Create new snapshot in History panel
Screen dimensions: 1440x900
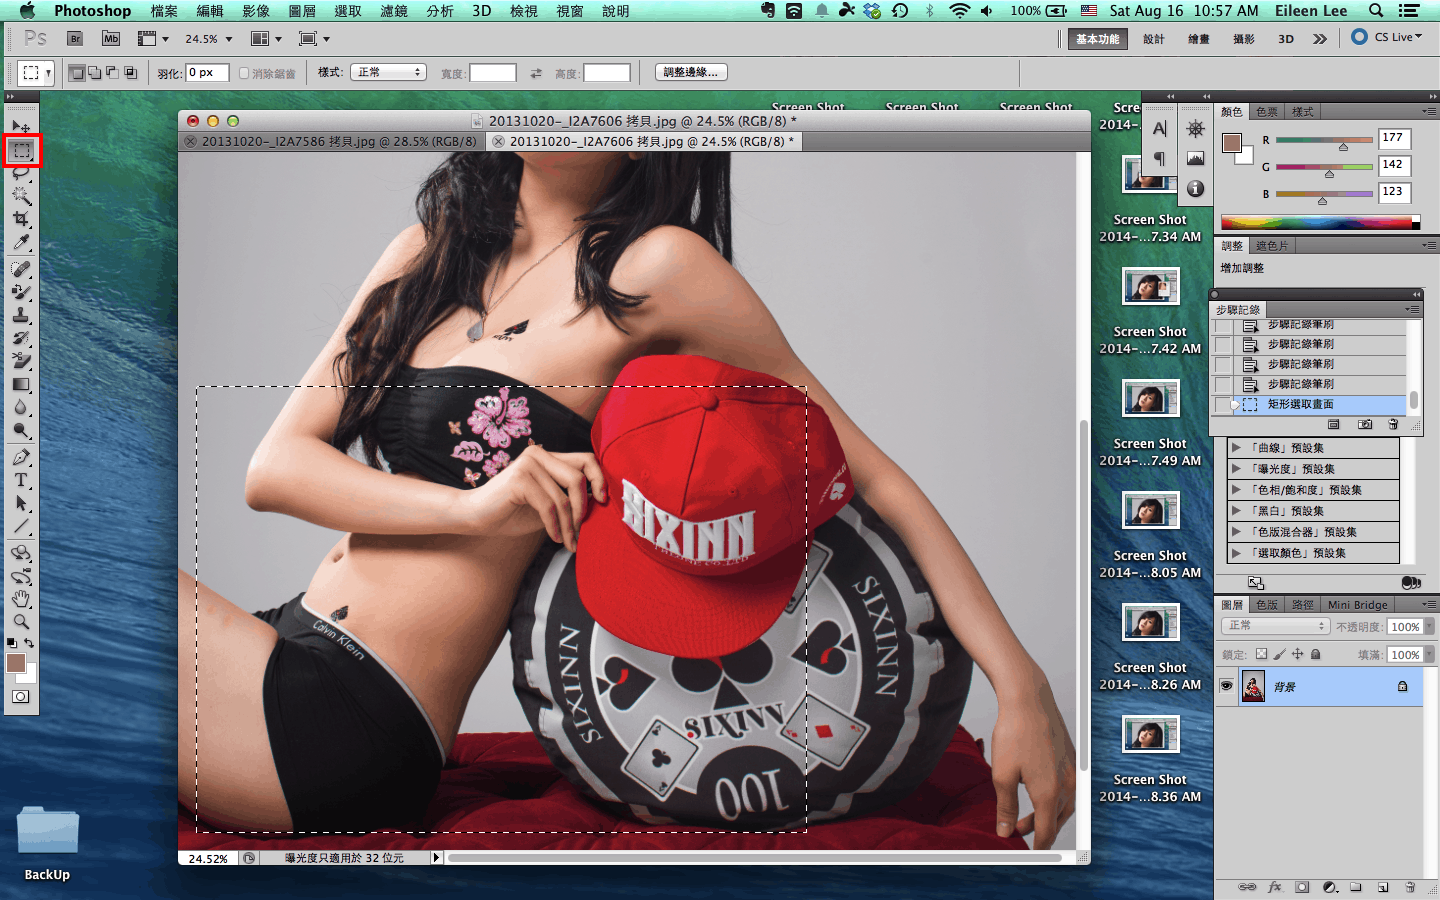point(1365,424)
